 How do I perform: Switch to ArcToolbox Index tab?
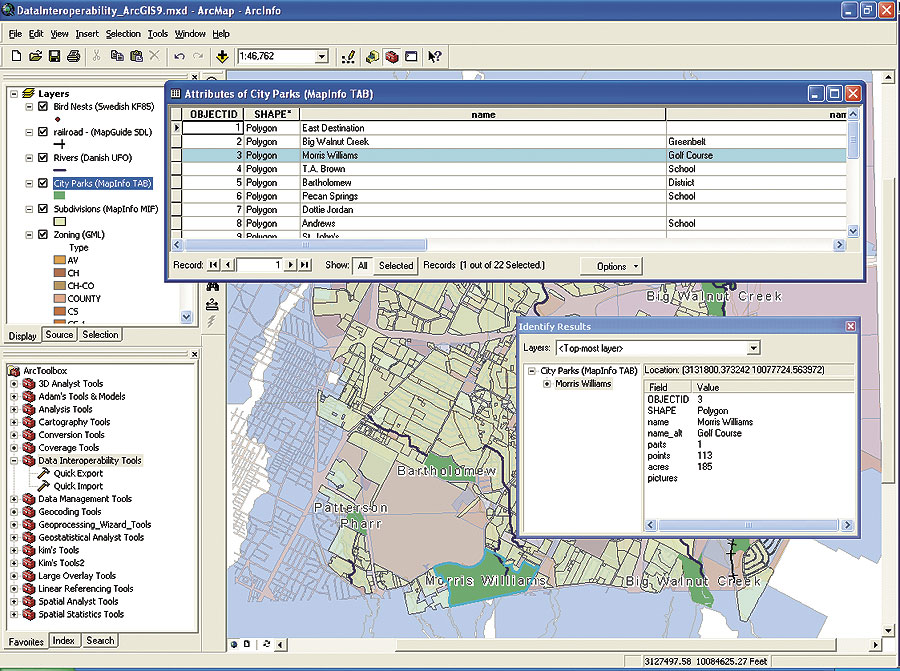pos(63,641)
